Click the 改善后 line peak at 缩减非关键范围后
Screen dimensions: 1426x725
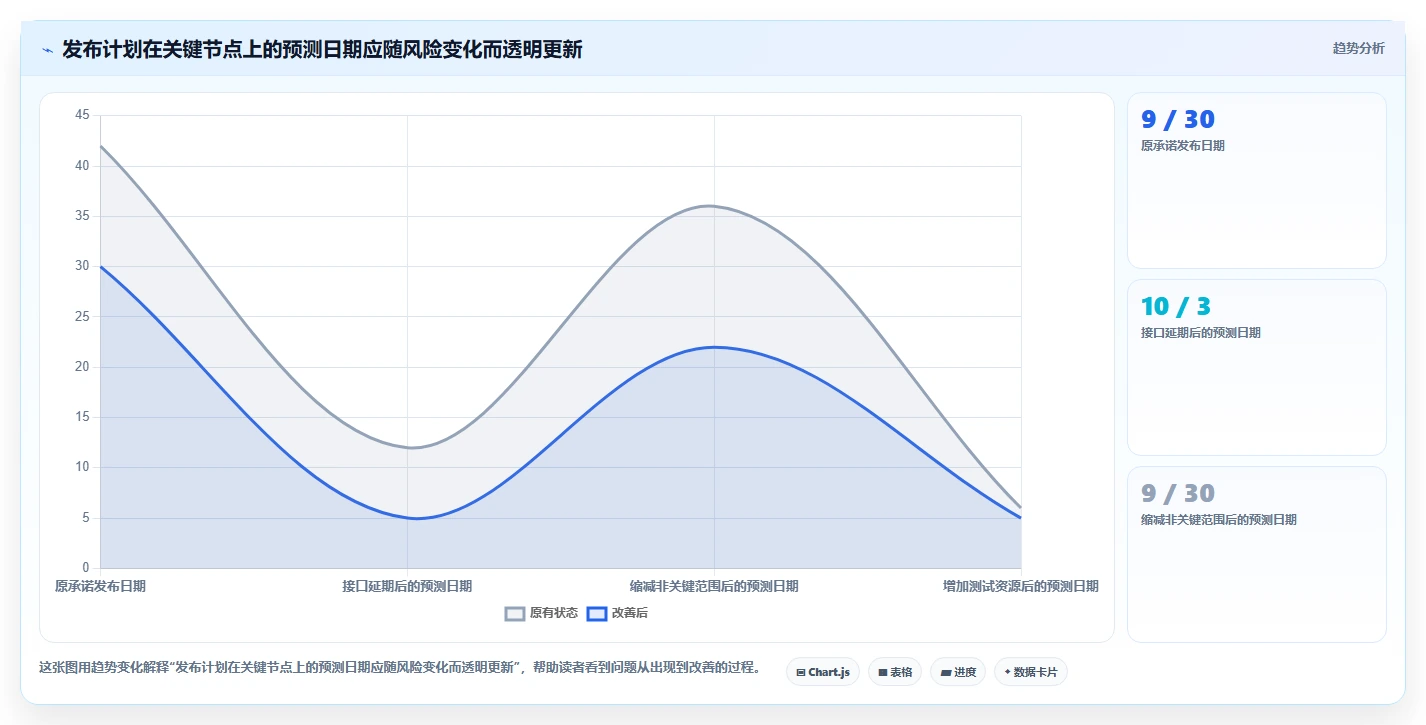tap(714, 347)
